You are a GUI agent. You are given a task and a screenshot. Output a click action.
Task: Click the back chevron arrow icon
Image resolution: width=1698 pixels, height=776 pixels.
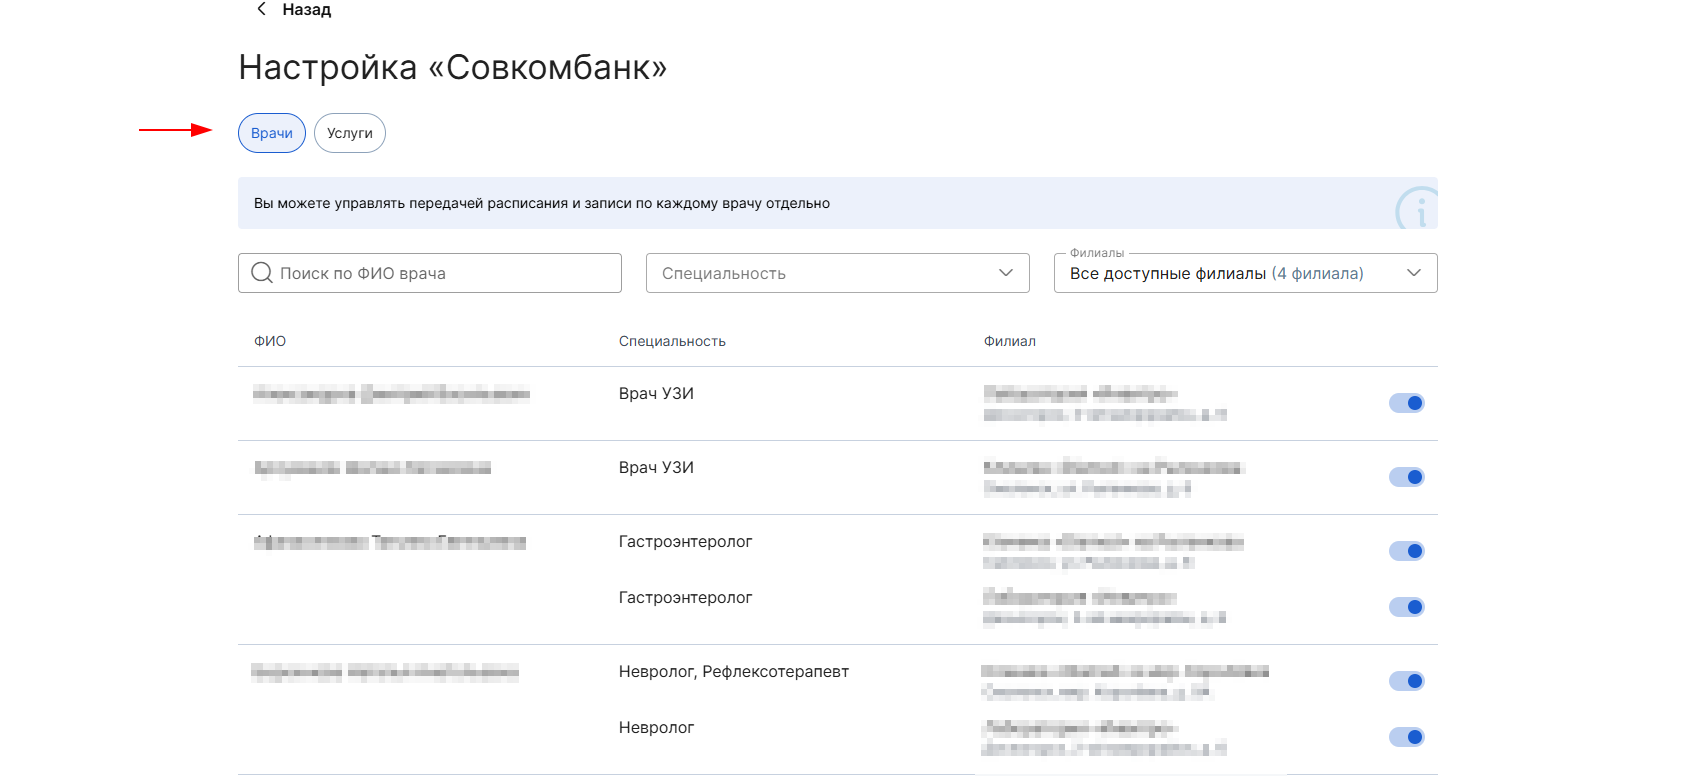pos(261,9)
